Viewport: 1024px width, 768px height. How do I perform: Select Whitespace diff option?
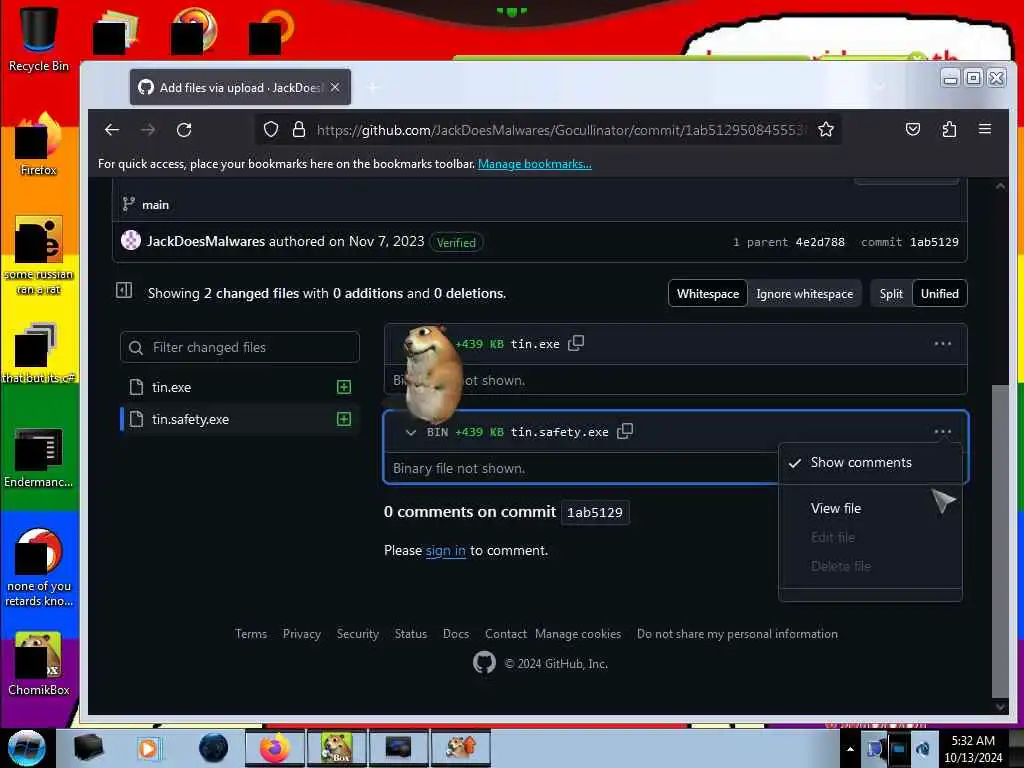pyautogui.click(x=708, y=294)
